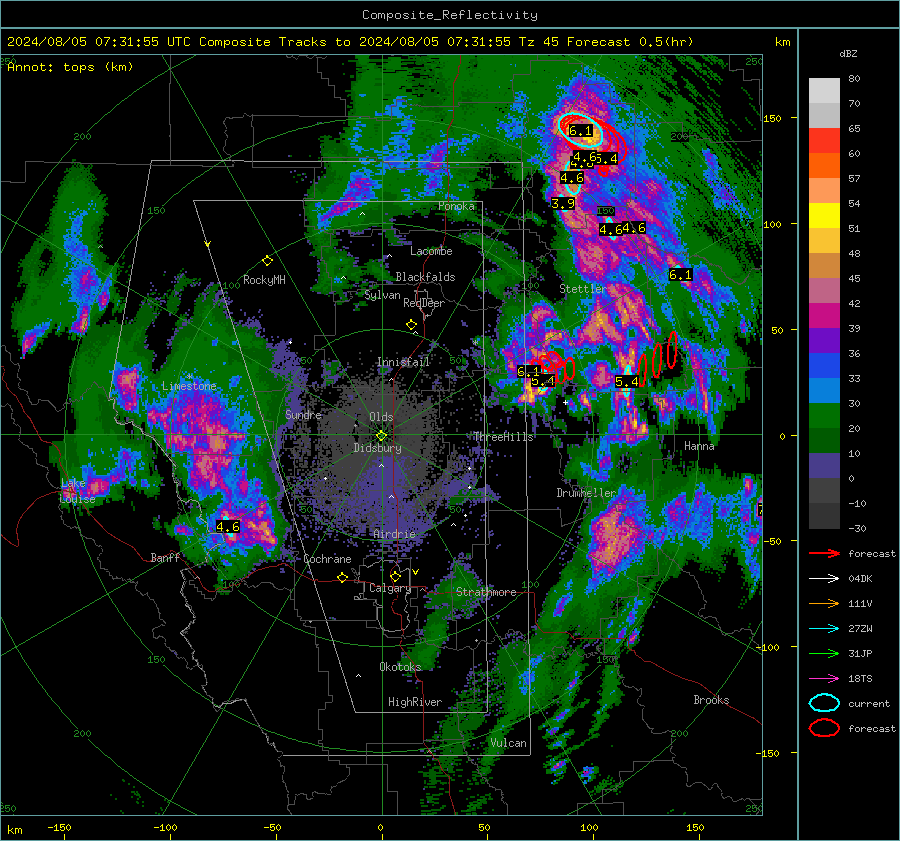Click the orange 111V arrow in legend
This screenshot has height=841, width=900.
tap(824, 603)
